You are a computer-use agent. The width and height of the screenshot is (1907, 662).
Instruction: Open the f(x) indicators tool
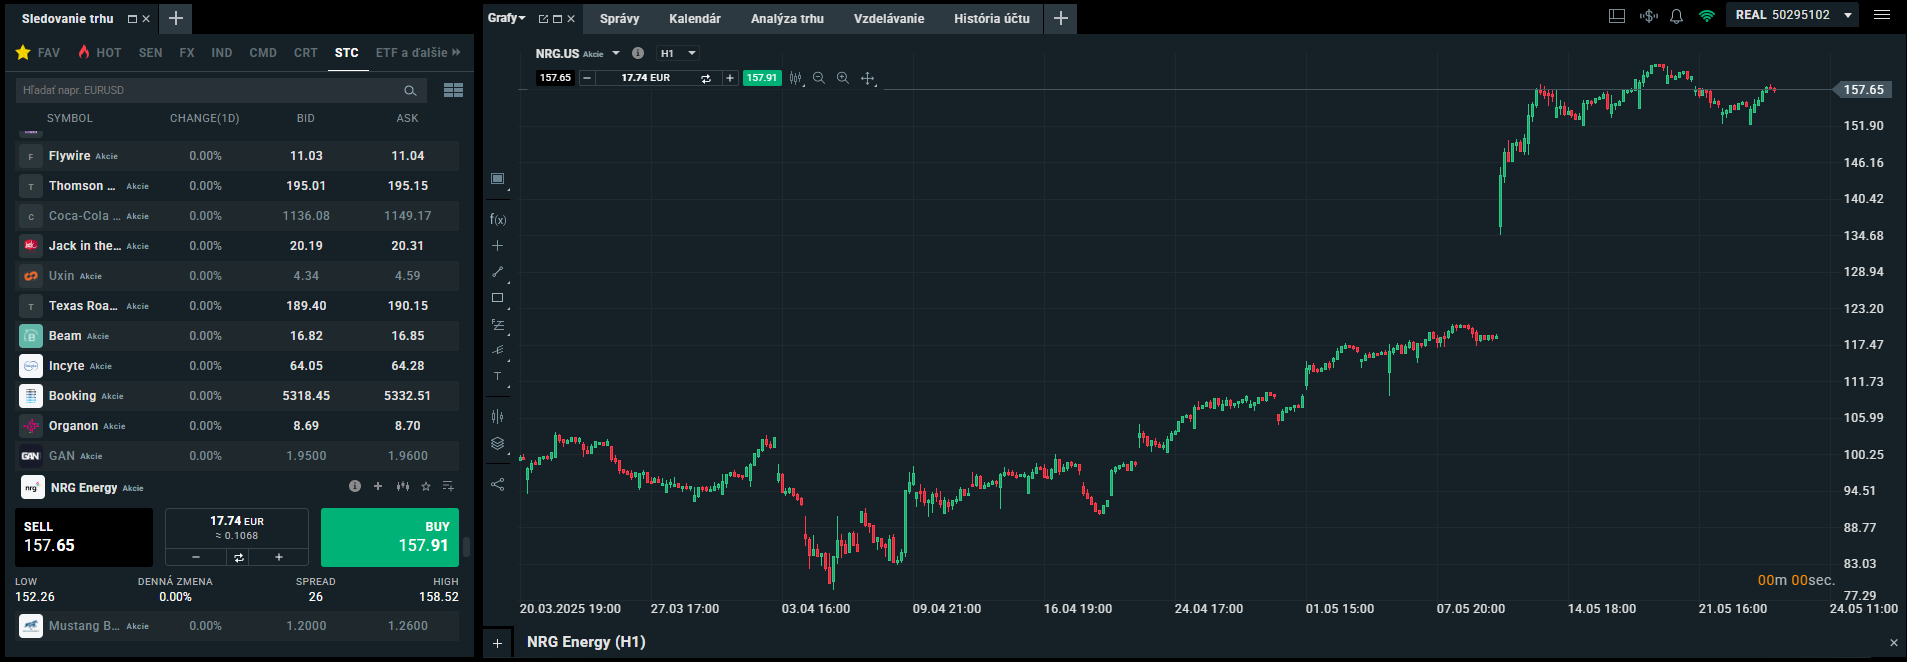coord(497,219)
